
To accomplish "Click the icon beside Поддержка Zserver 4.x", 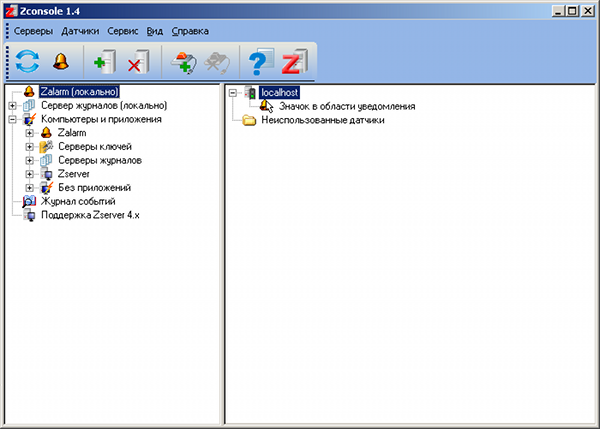I will coord(29,215).
